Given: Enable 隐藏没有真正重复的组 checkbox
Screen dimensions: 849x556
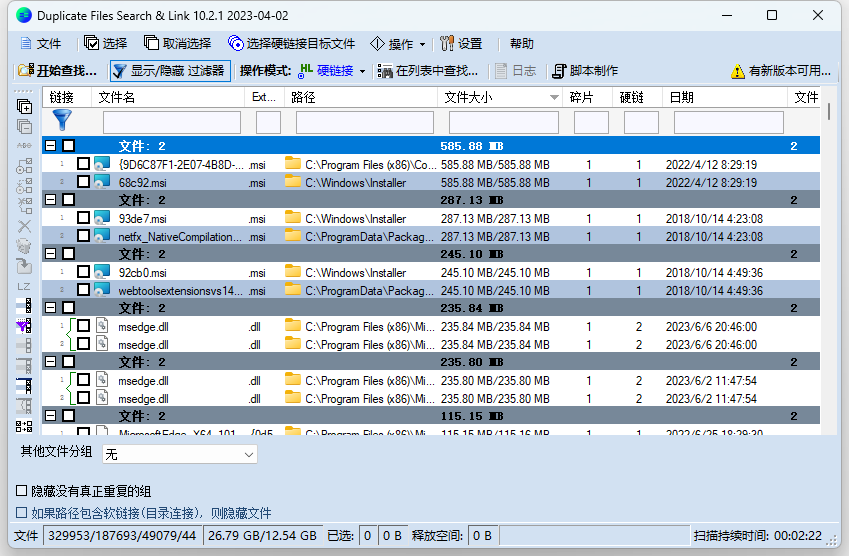Looking at the screenshot, I should pyautogui.click(x=22, y=490).
